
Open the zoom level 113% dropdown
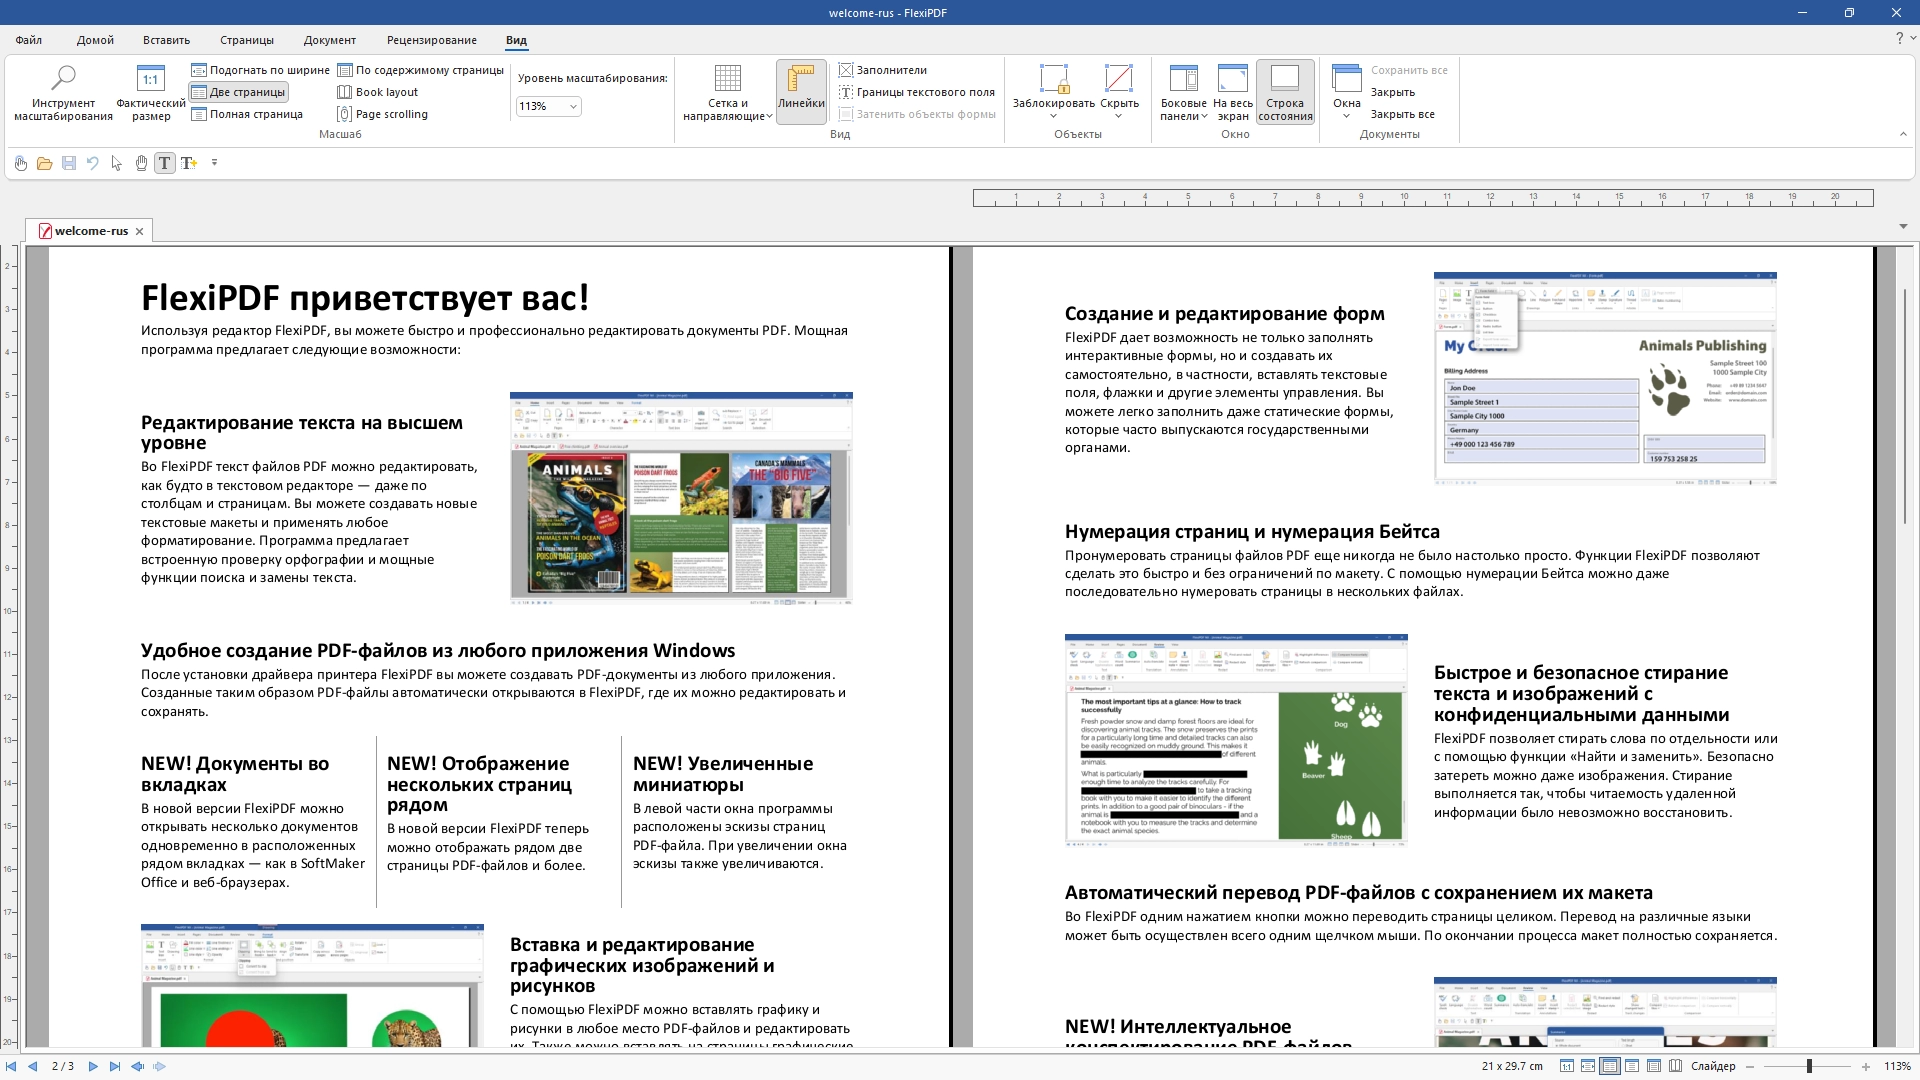pos(573,106)
